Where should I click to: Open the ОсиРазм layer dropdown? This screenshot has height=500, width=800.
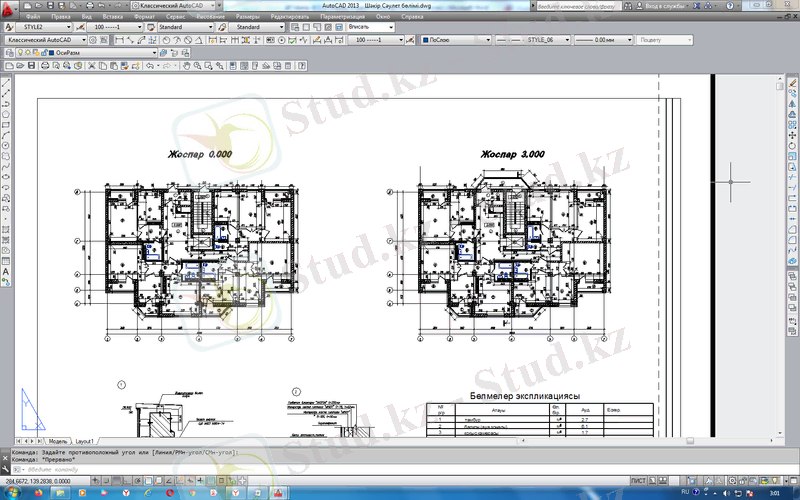[x=86, y=53]
